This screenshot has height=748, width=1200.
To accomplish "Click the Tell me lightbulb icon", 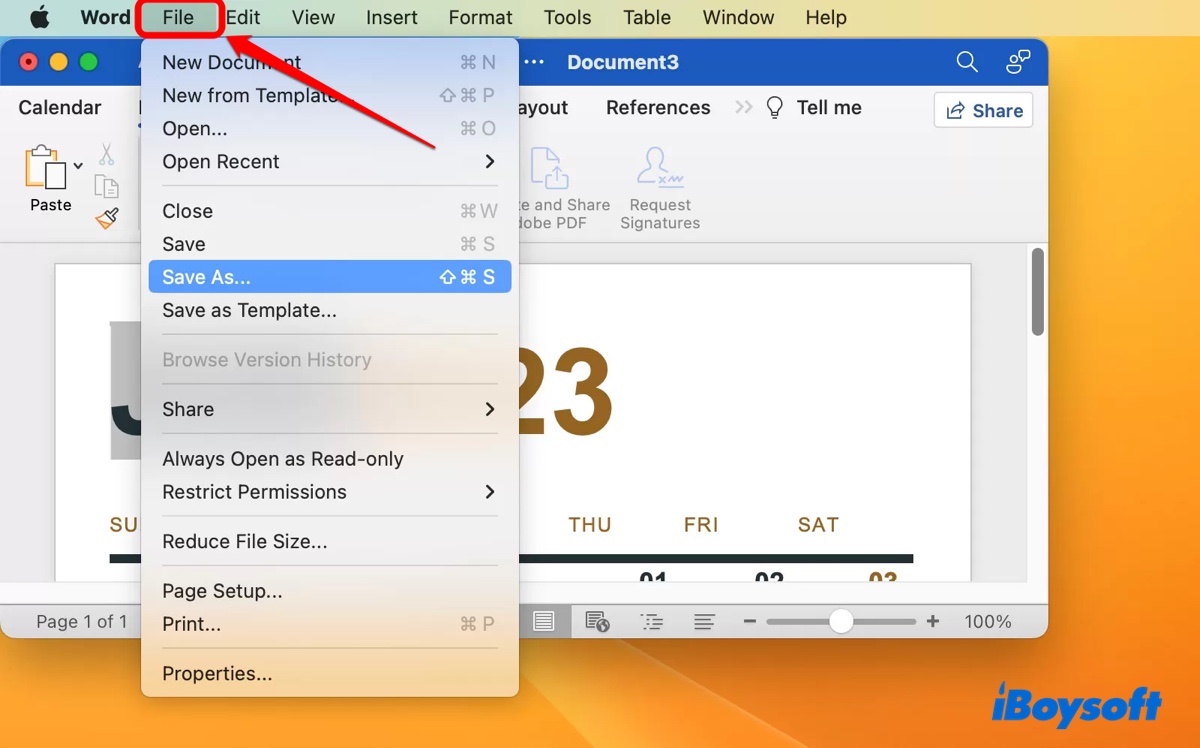I will pos(774,107).
